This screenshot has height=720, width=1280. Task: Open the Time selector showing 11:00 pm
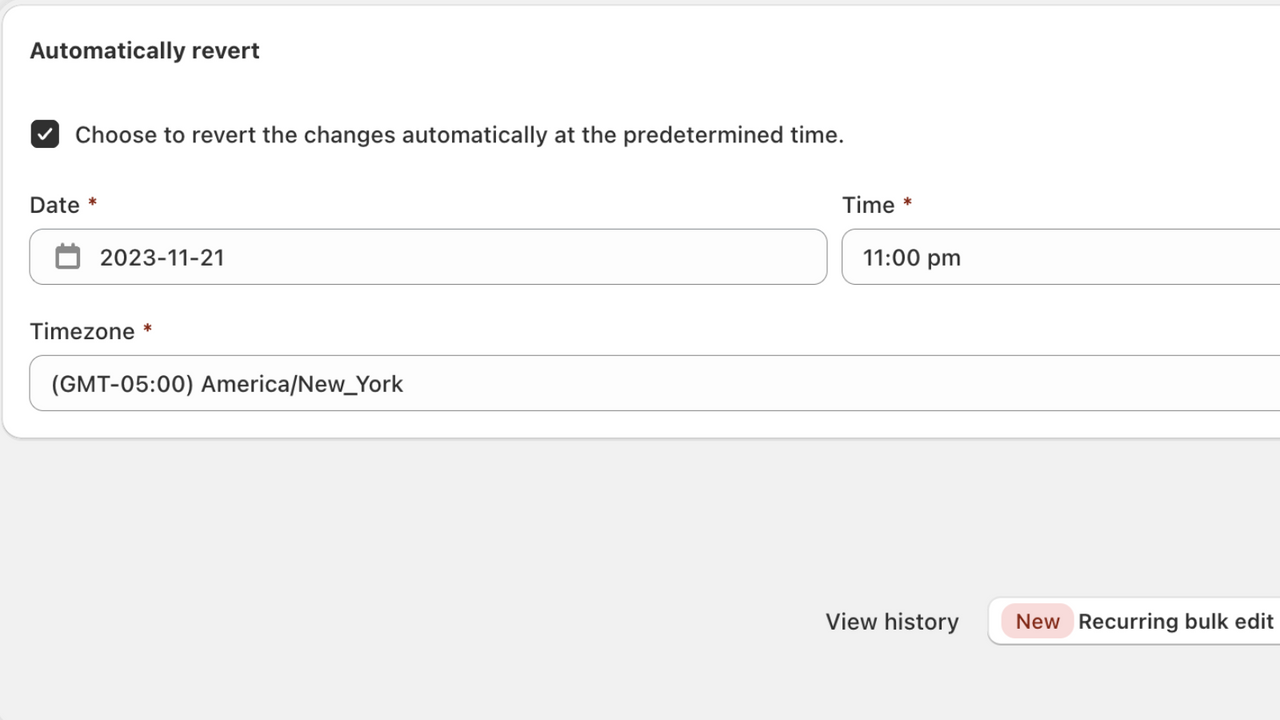(x=1060, y=257)
